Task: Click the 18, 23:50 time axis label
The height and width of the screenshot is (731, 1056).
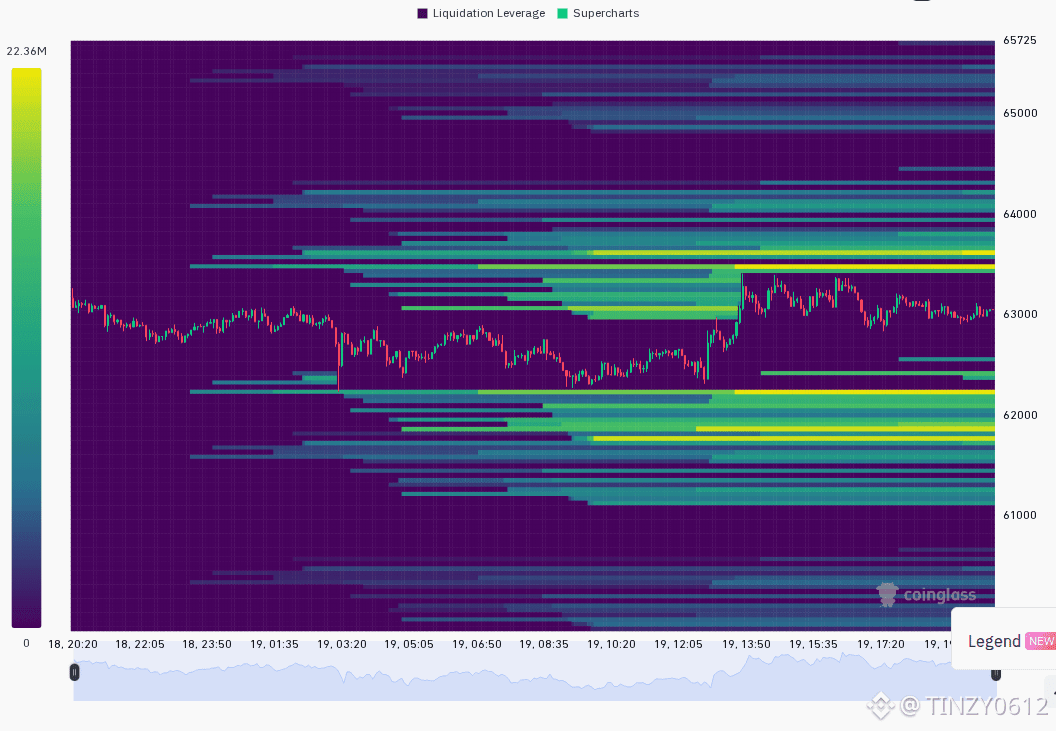Action: 207,644
